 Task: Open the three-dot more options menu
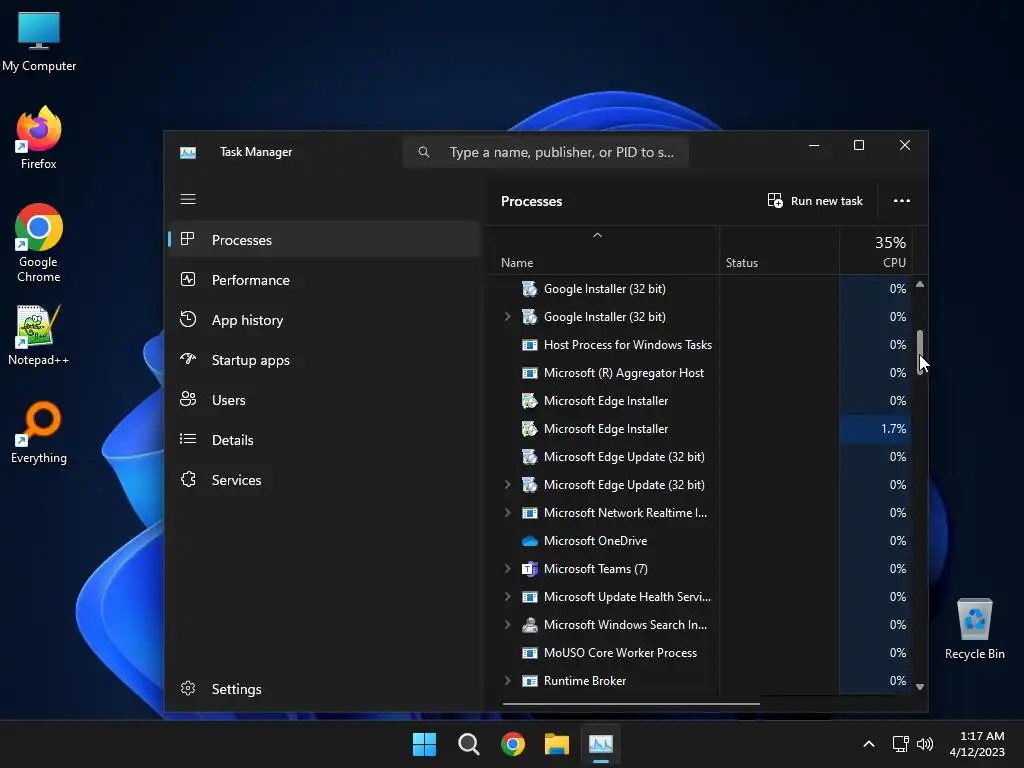pos(901,200)
